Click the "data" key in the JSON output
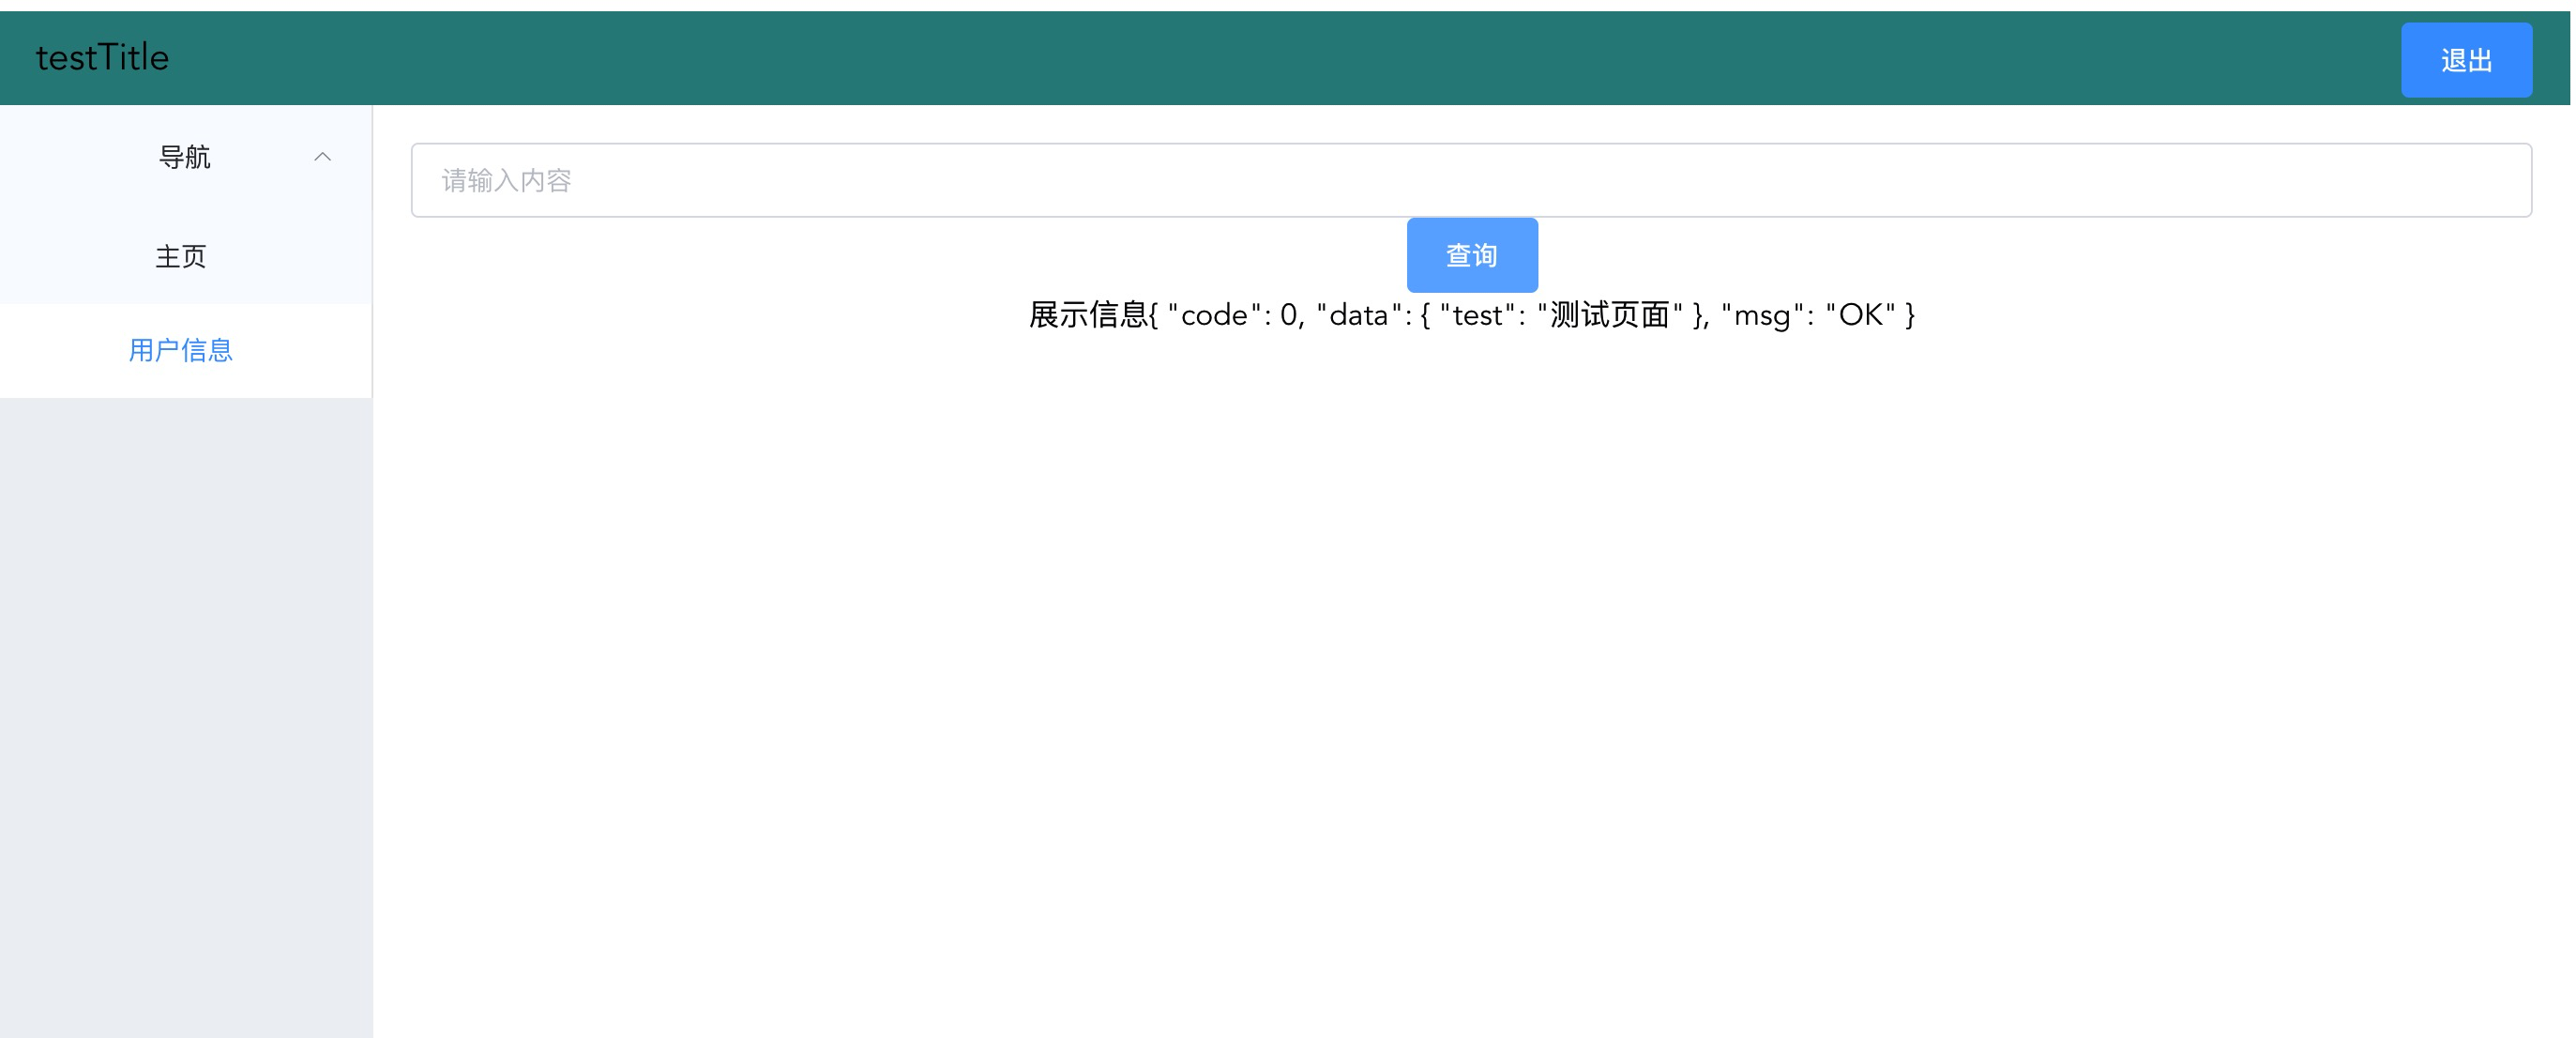2576x1038 pixels. [1358, 315]
